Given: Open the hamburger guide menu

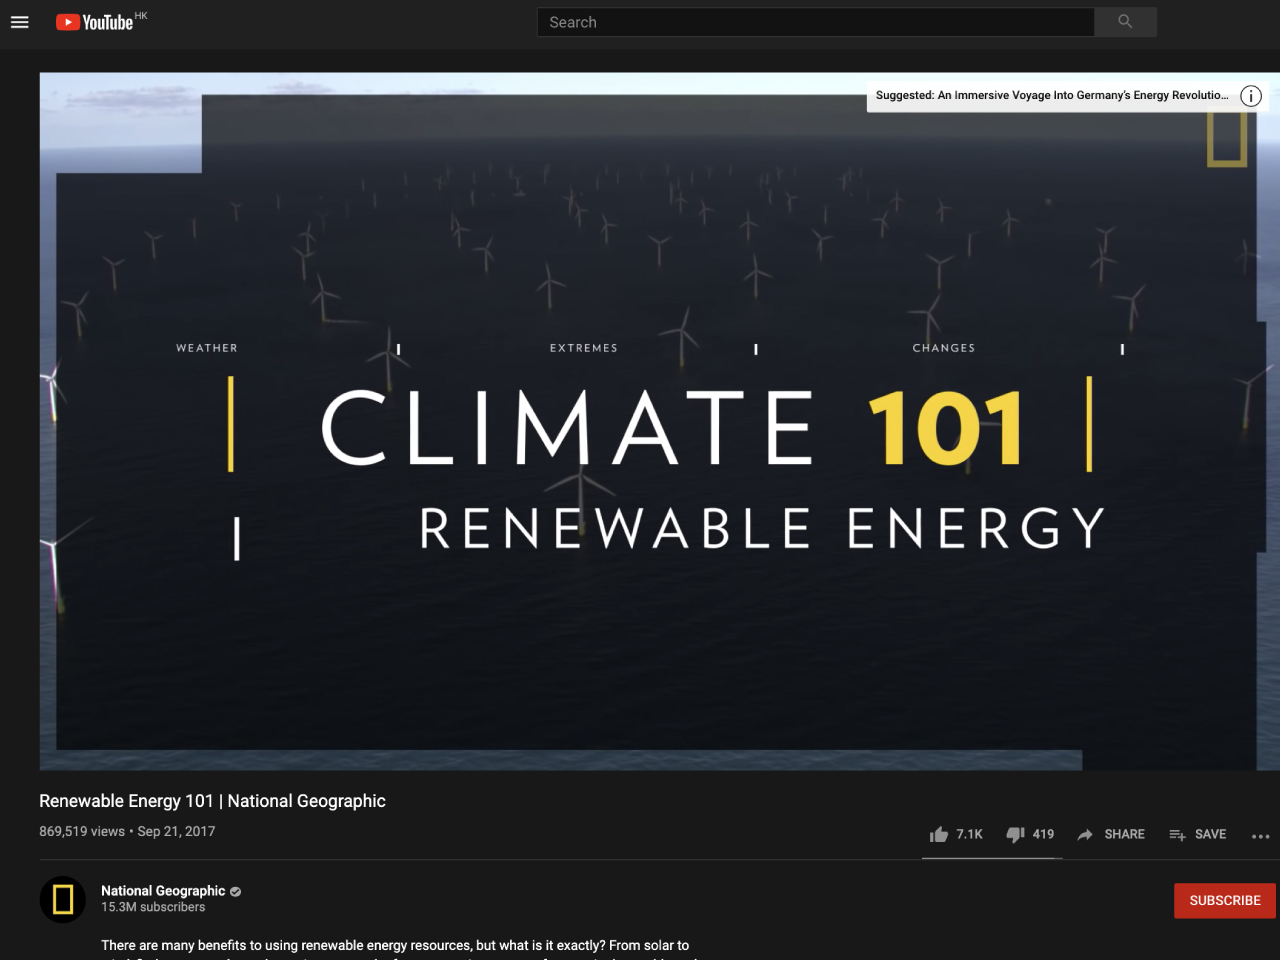Looking at the screenshot, I should pyautogui.click(x=20, y=22).
